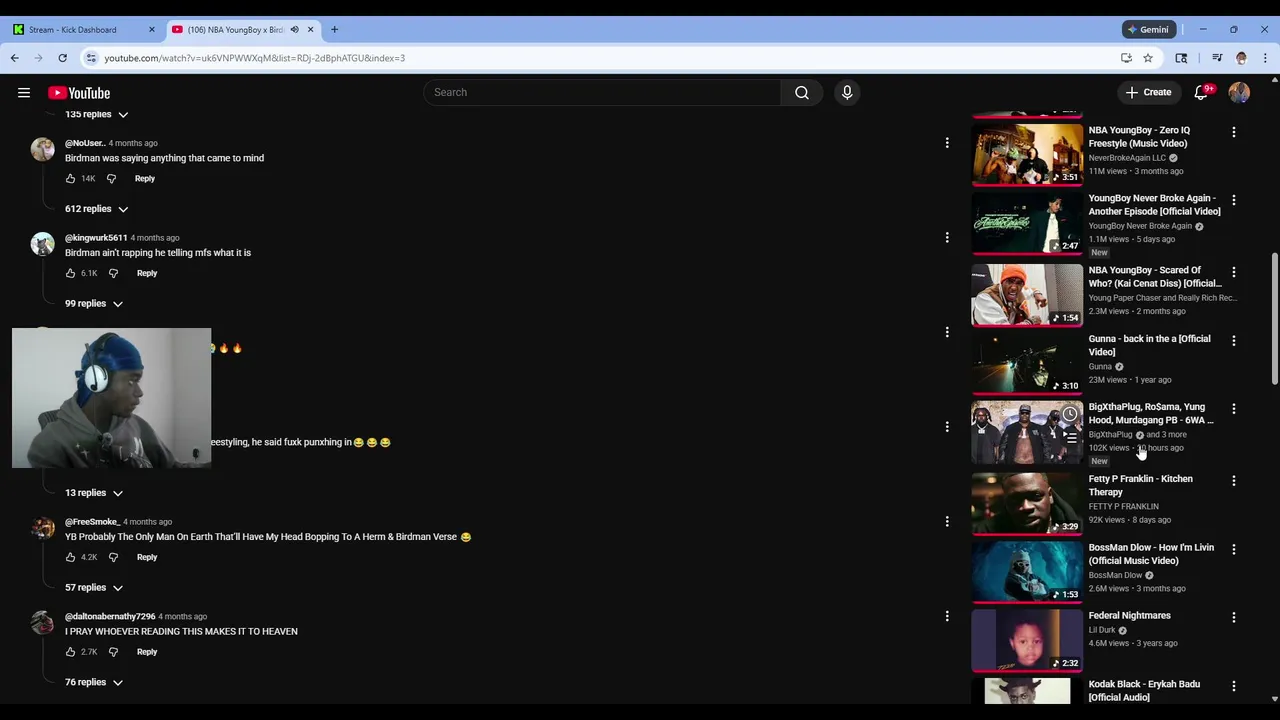Screen dimensions: 1280x720
Task: Switch to Stream - Kick Dashboard tab
Action: 82,30
